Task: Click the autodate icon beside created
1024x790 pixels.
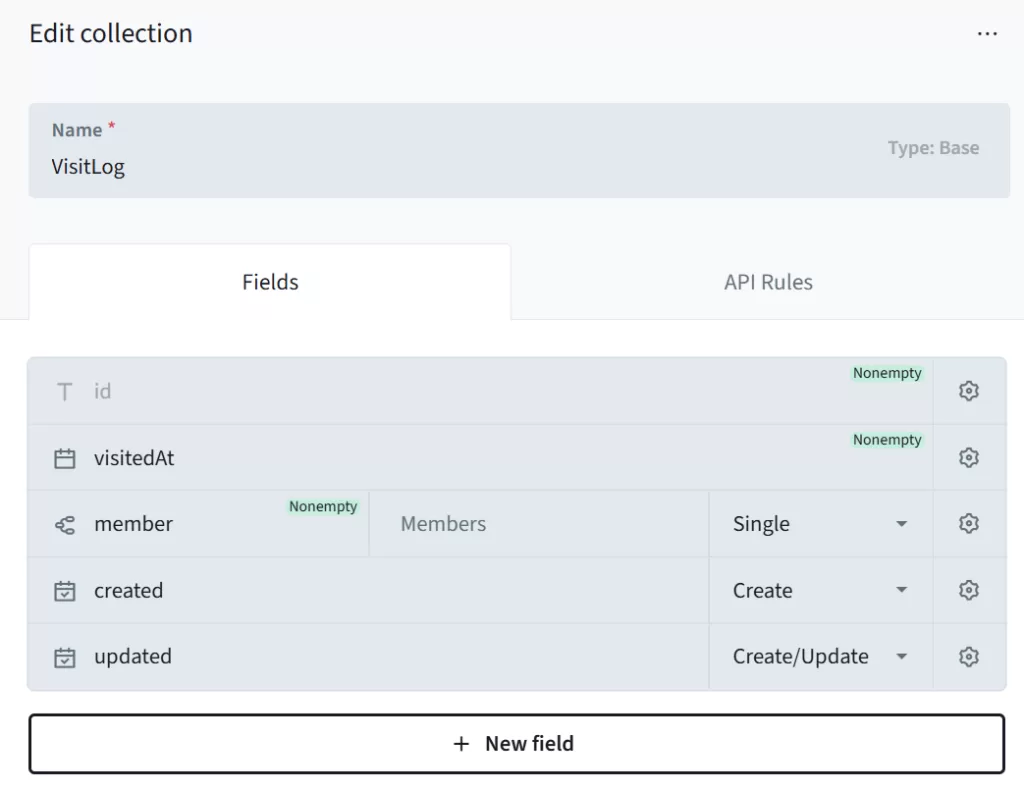Action: click(65, 591)
